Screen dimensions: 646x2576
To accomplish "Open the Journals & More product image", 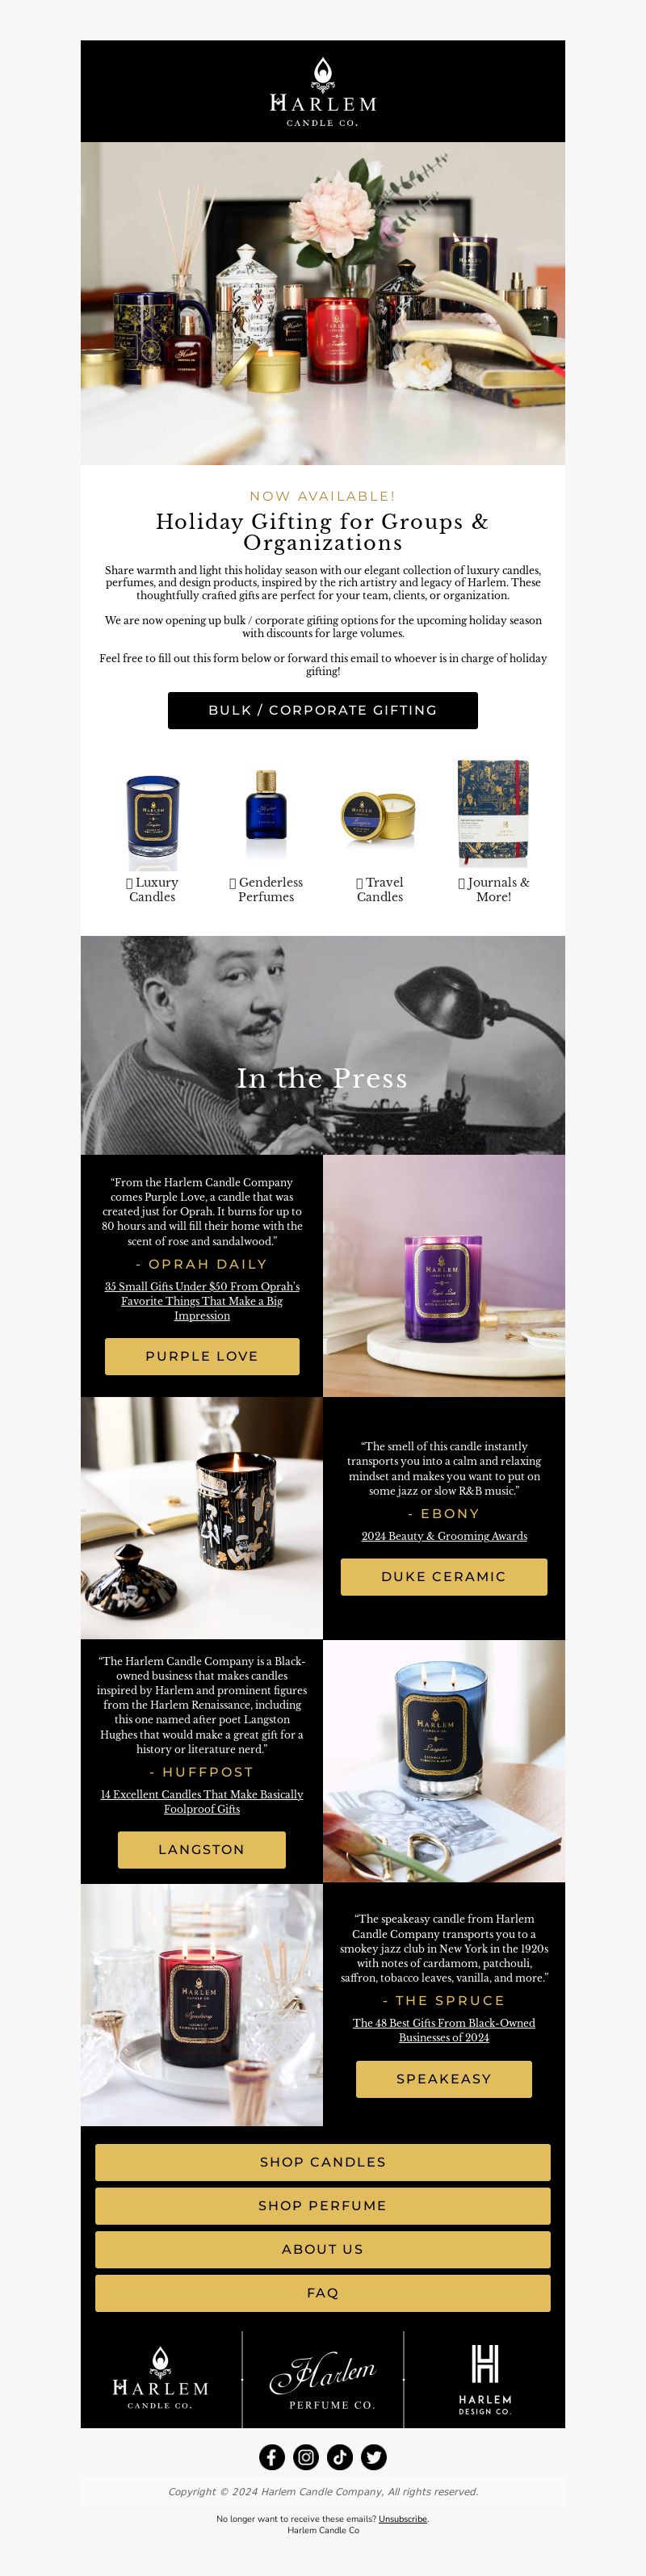I will click(493, 813).
